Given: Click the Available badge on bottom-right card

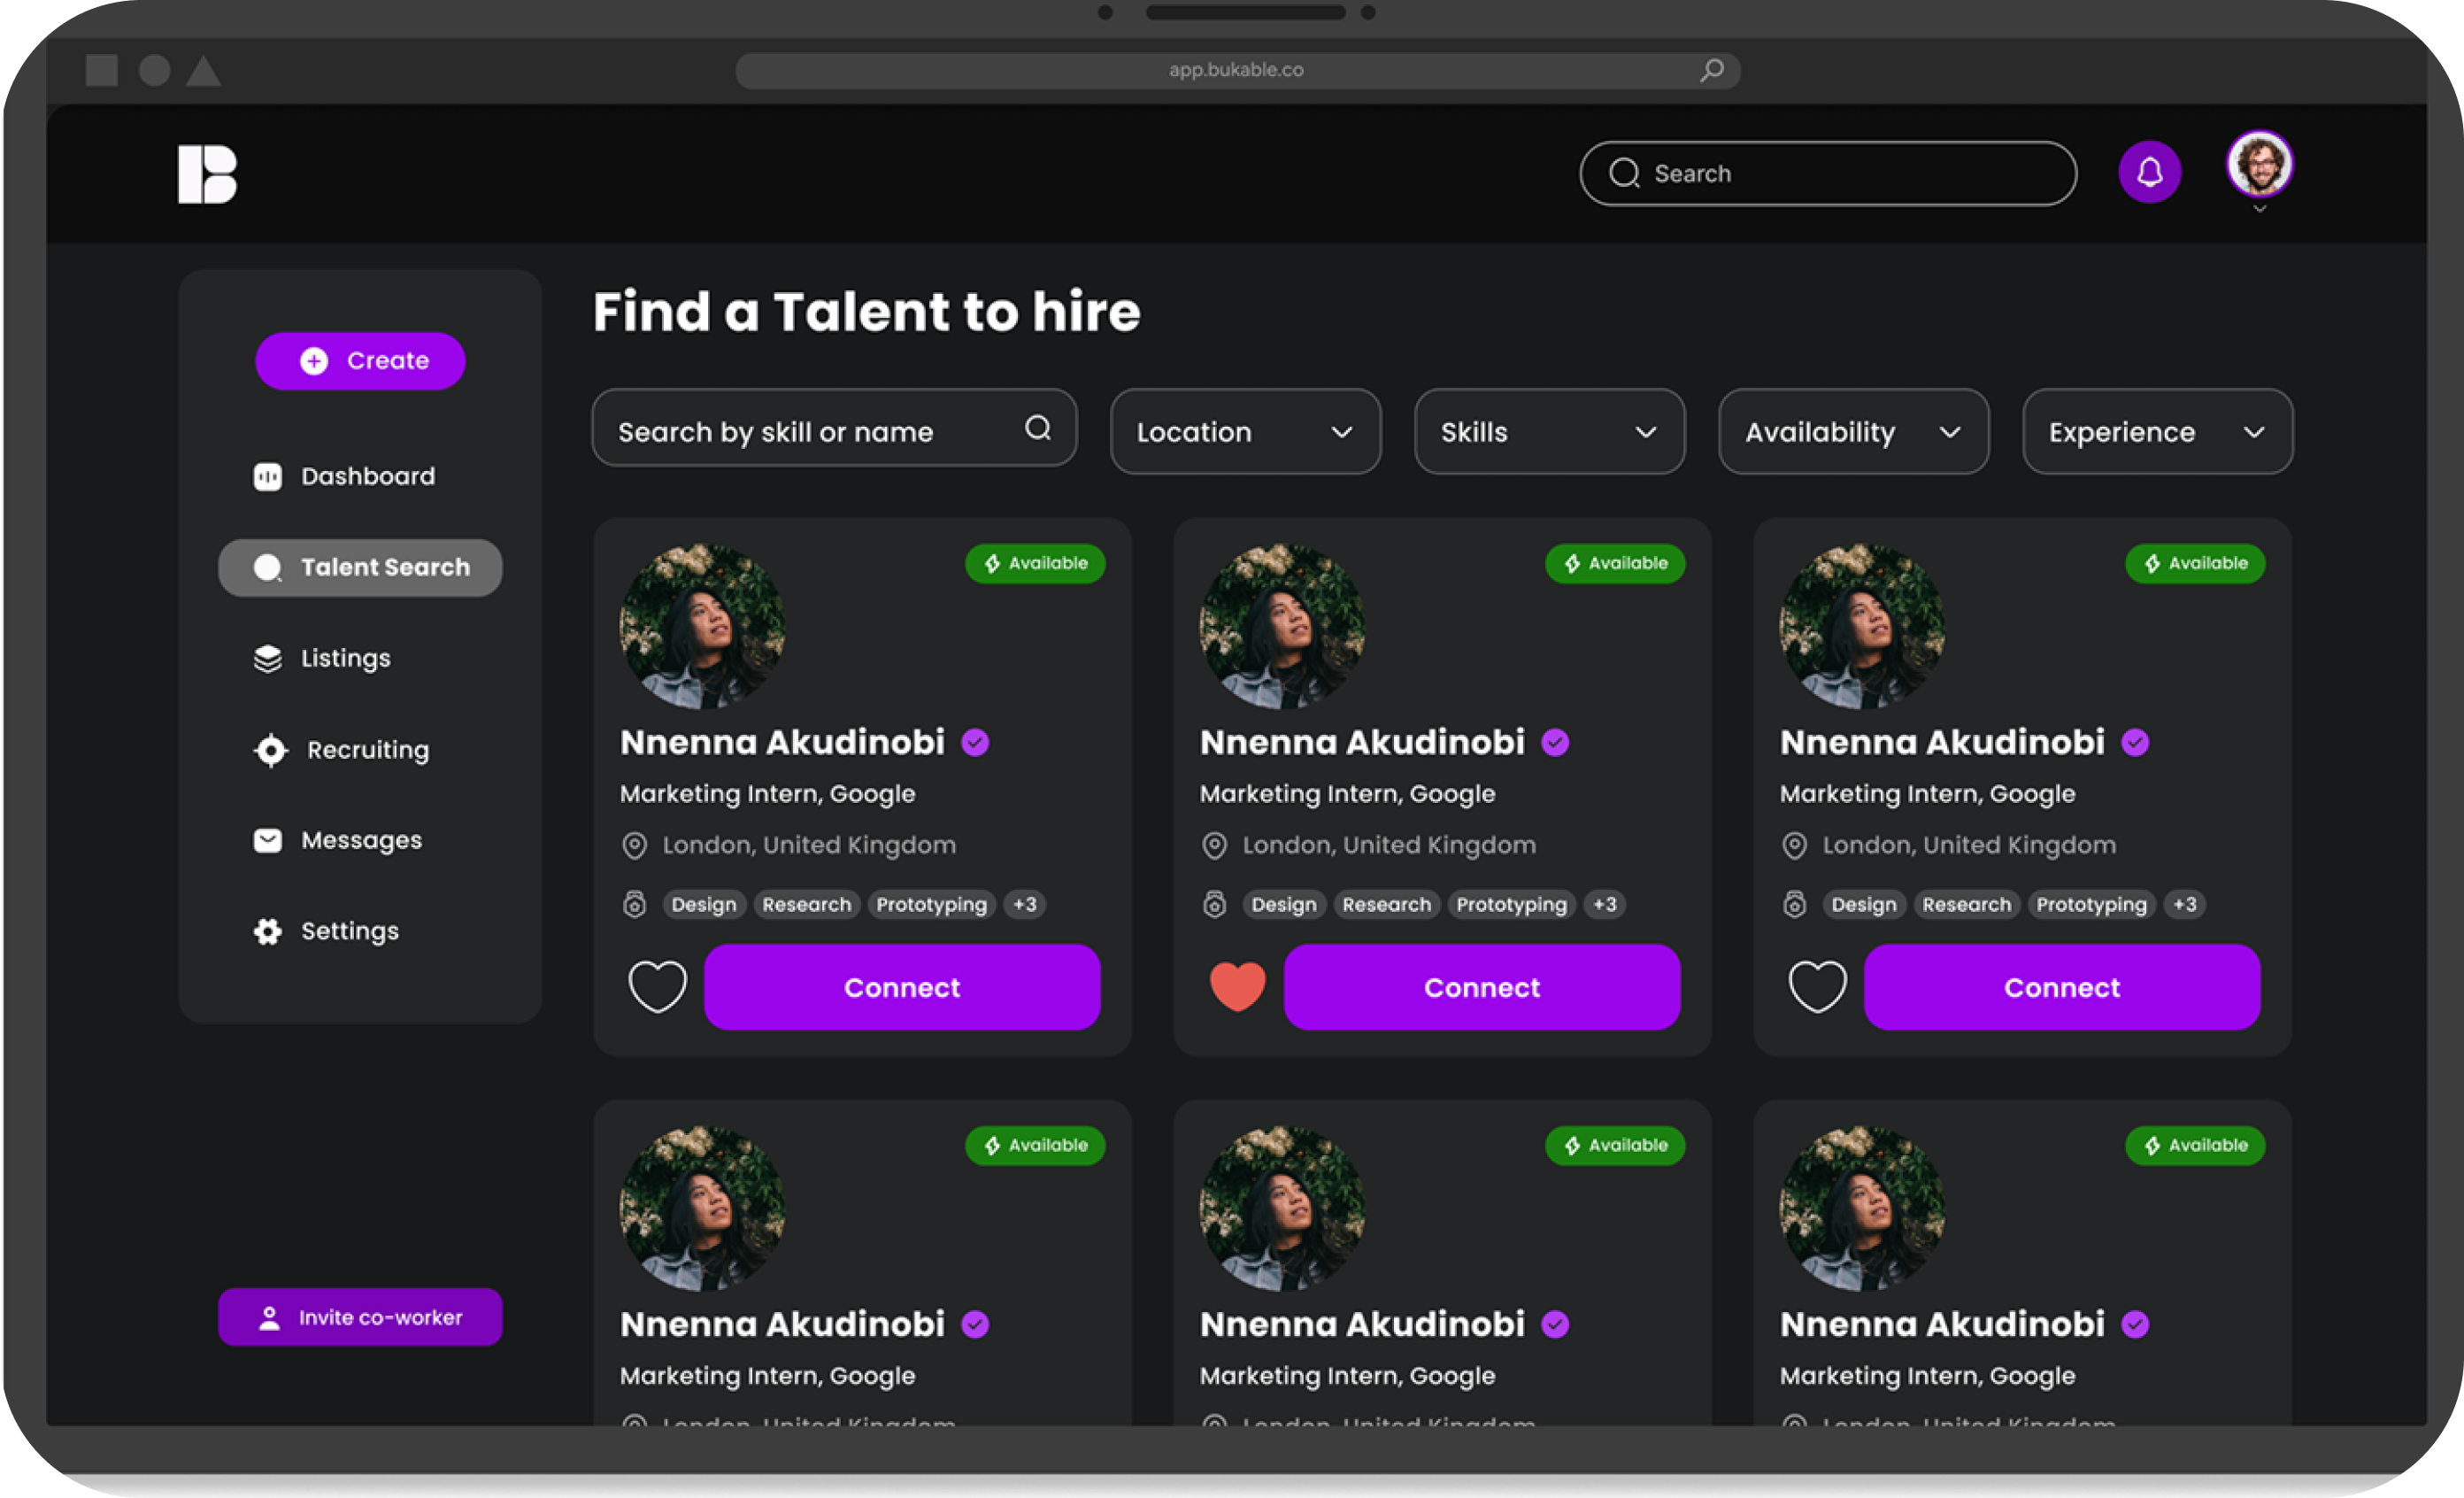Looking at the screenshot, I should [x=2195, y=1145].
